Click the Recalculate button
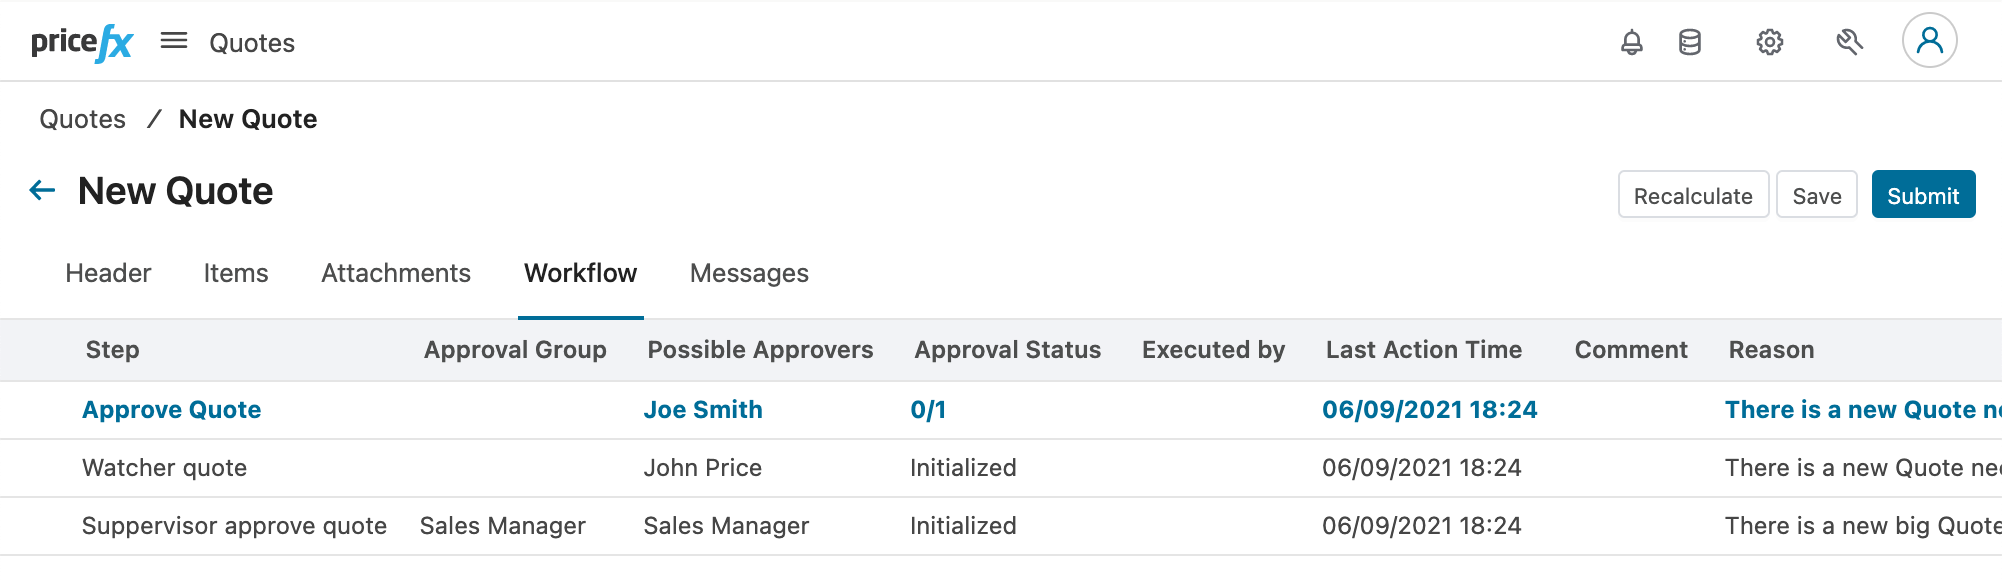This screenshot has width=2002, height=580. point(1692,195)
